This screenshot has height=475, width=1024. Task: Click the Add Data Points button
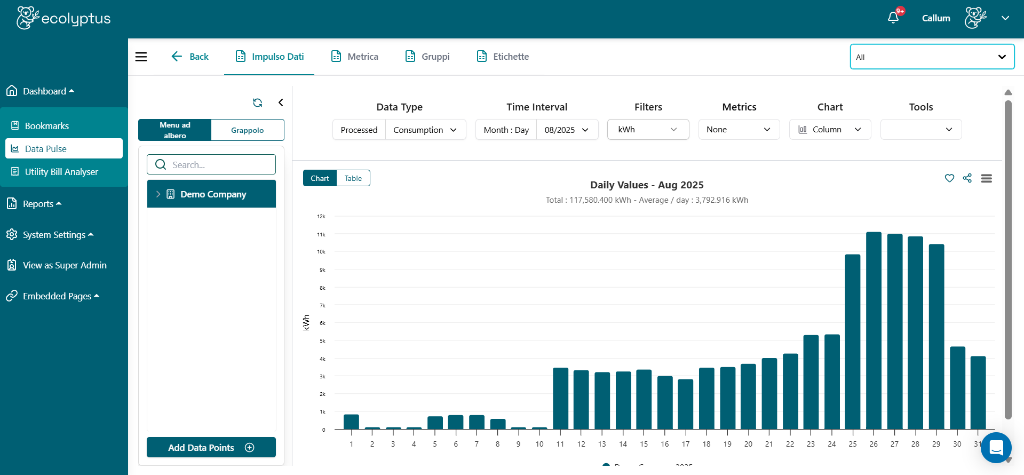pyautogui.click(x=211, y=448)
